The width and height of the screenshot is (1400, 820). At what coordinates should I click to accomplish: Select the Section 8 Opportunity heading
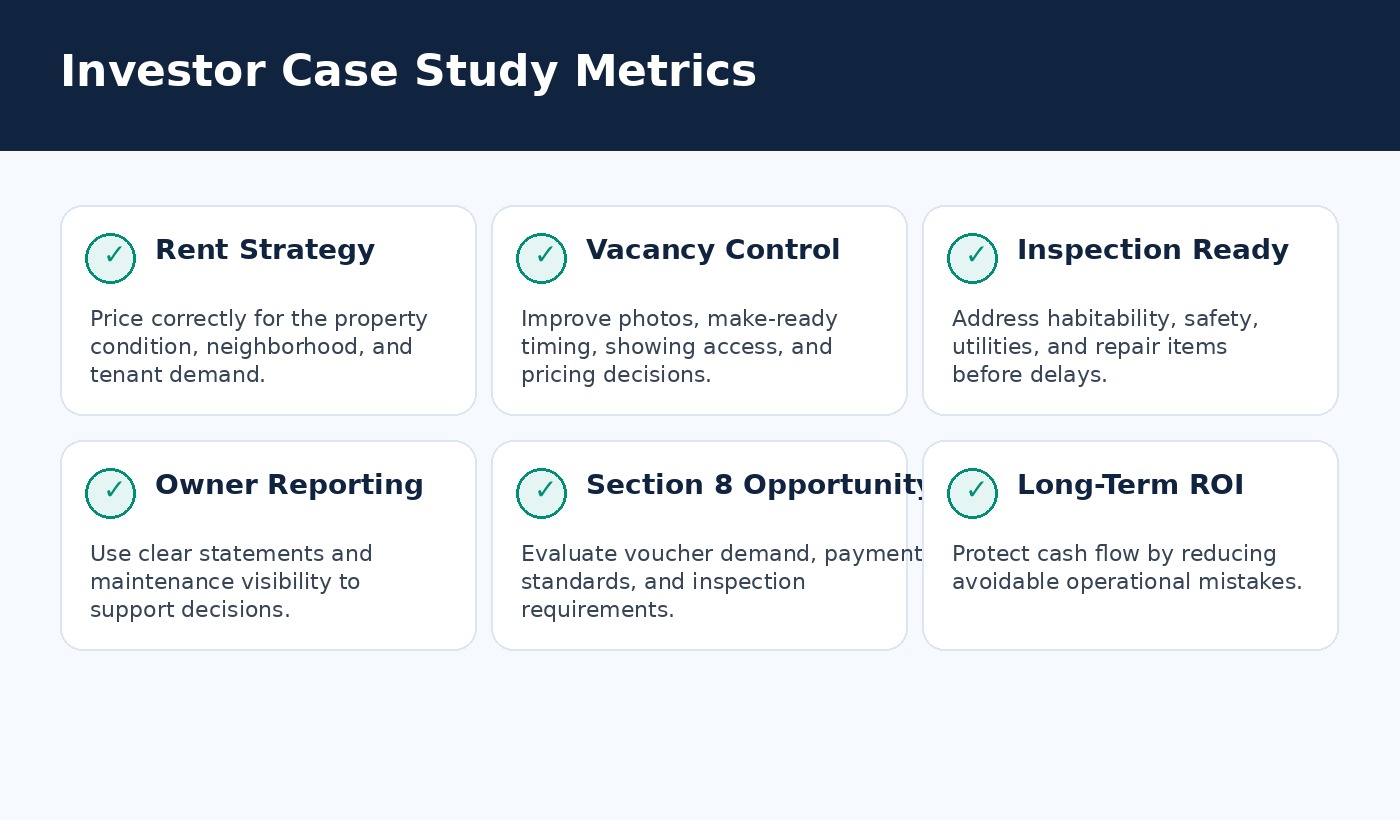pyautogui.click(x=759, y=485)
